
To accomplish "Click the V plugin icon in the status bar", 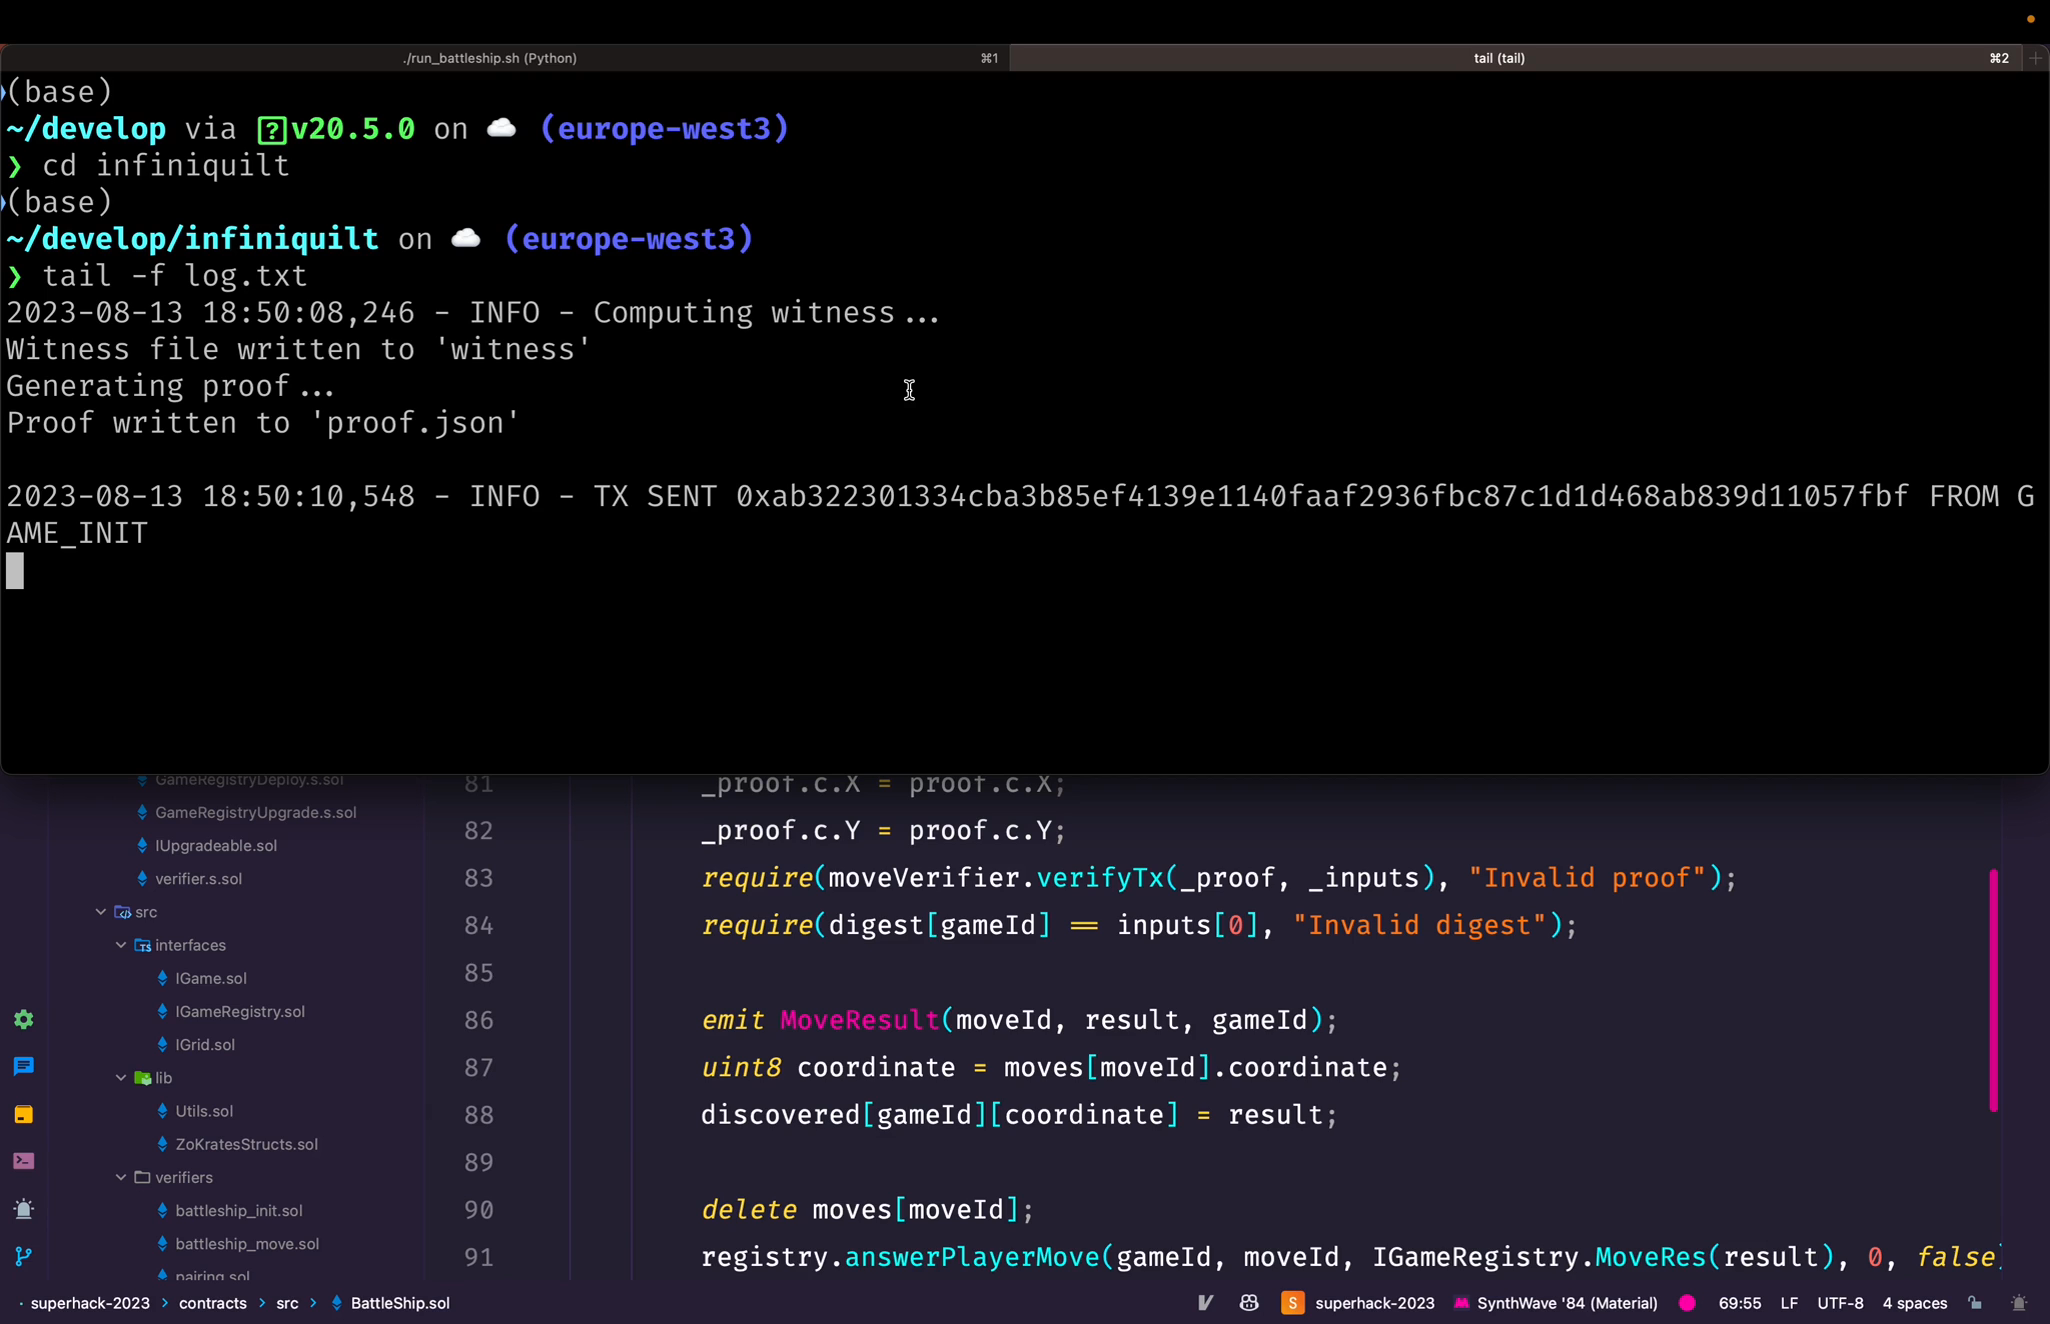I will [x=1205, y=1303].
